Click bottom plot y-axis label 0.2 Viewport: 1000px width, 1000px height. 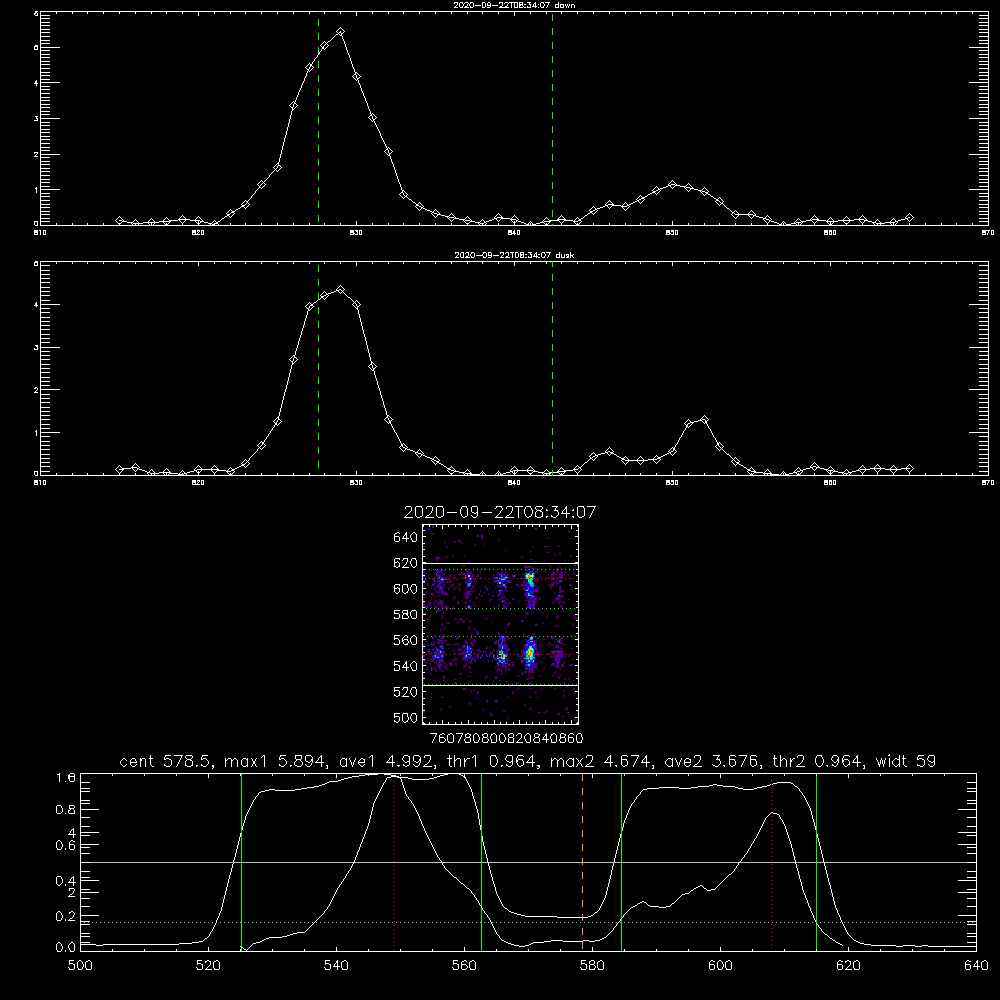66,916
